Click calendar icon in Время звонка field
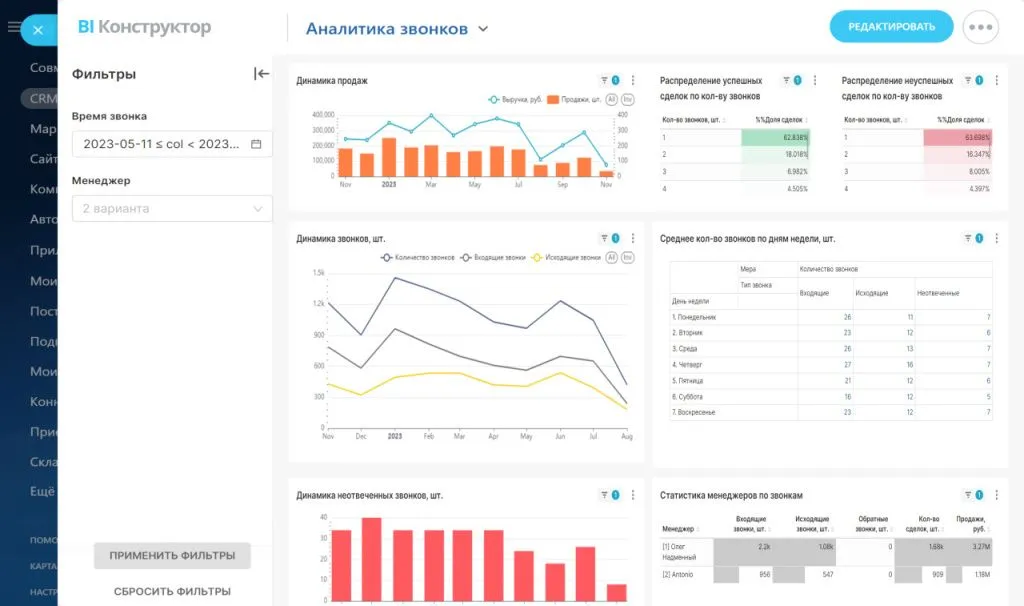Viewport: 1024px width, 606px height. pos(256,144)
